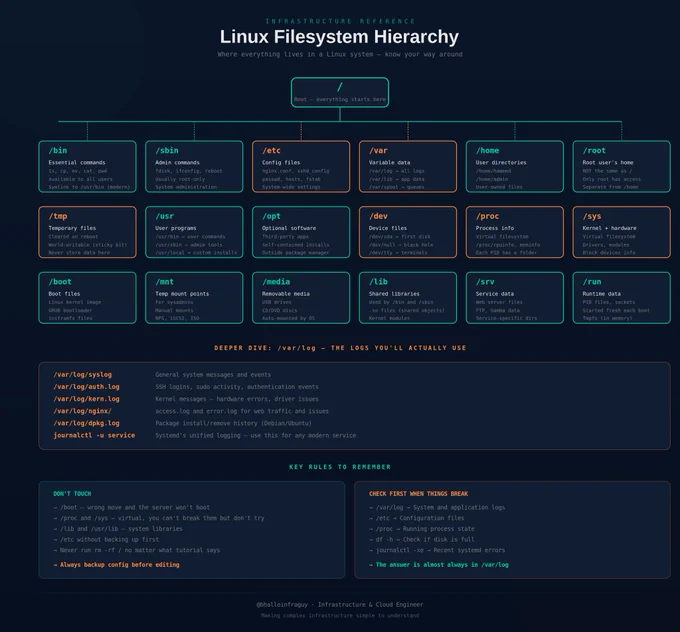Viewport: 680px width, 632px height.
Task: Open the /etc Config files card
Action: [x=301, y=167]
